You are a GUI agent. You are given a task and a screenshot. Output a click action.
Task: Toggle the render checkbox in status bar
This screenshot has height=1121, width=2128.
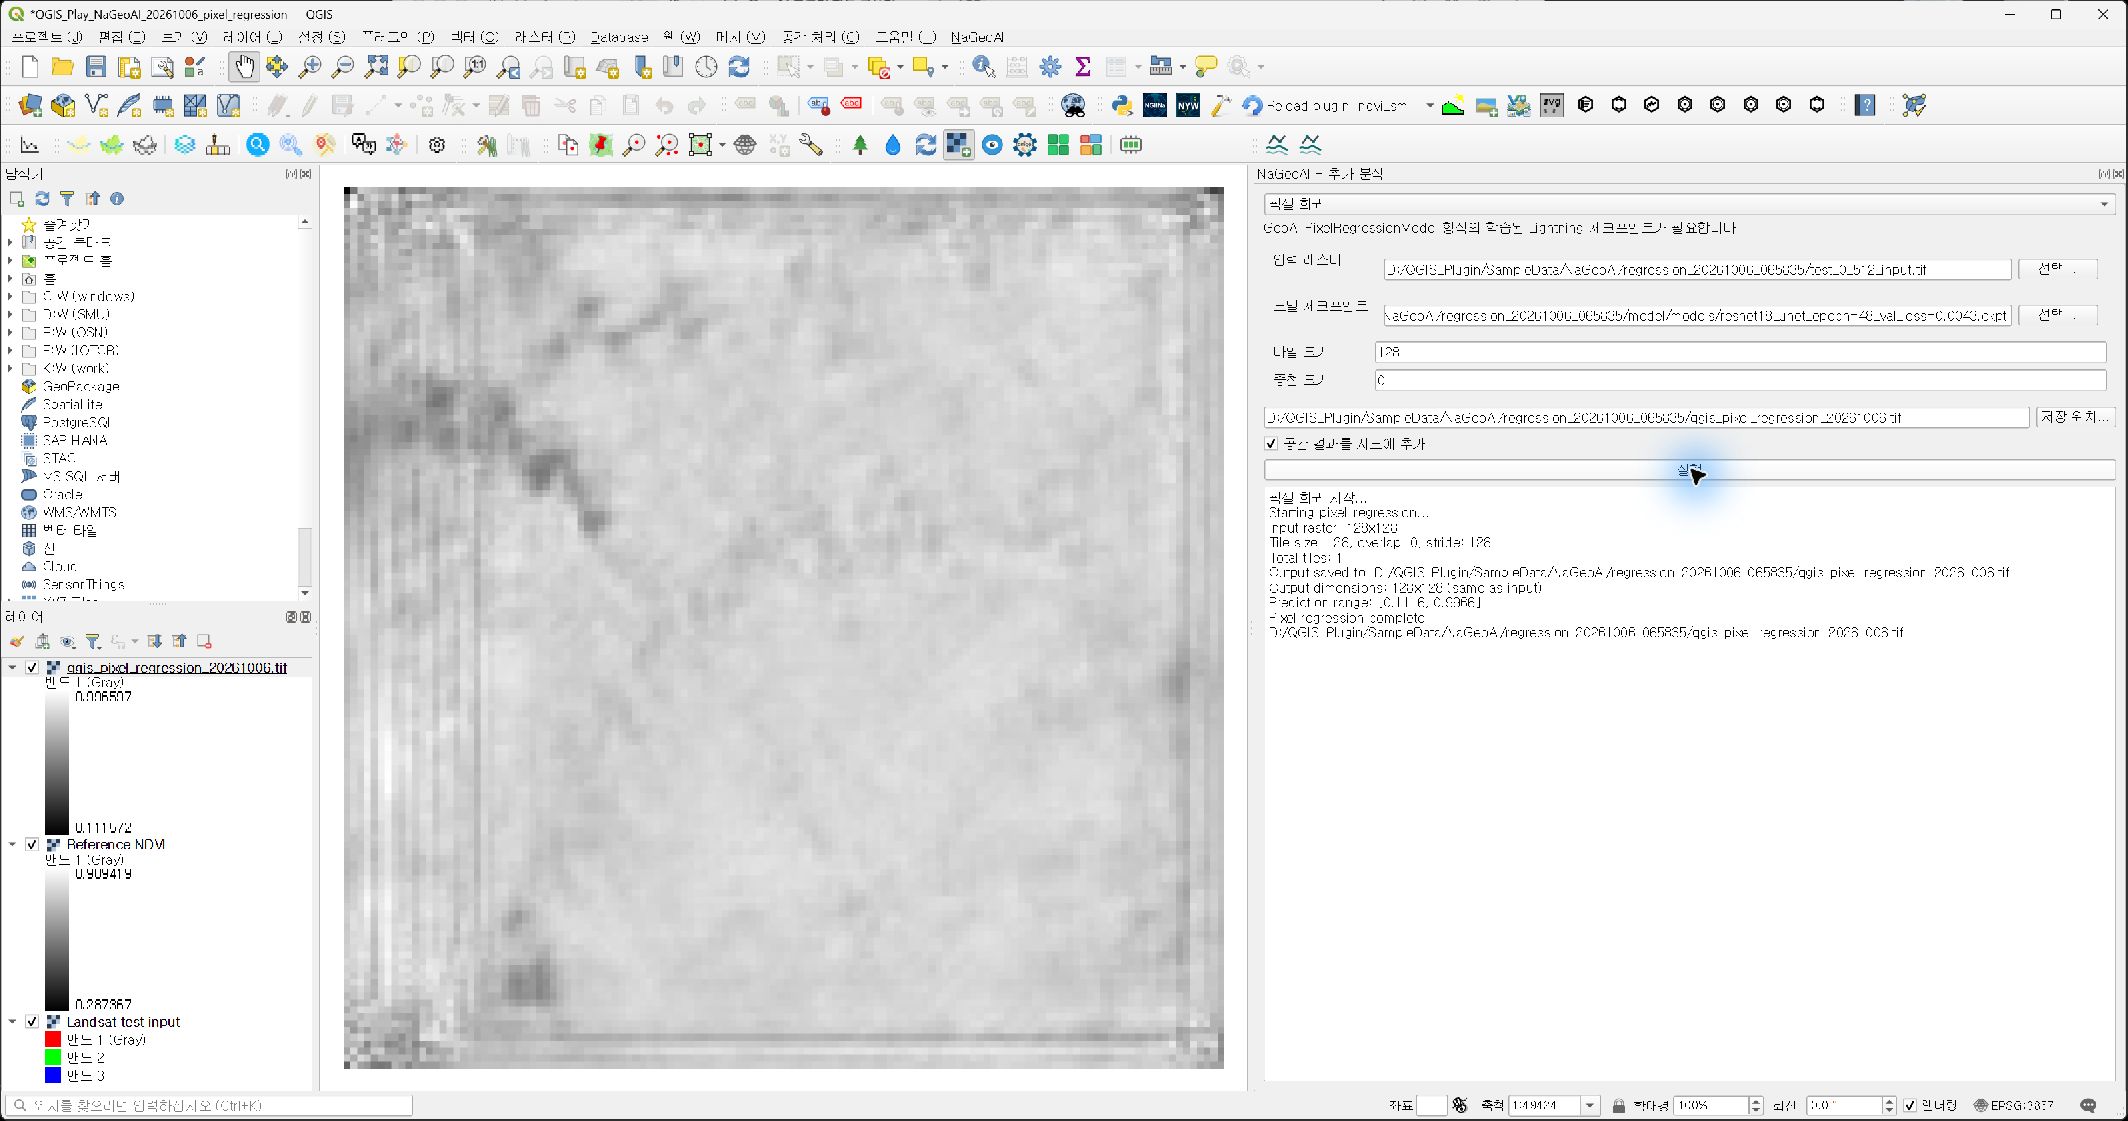1911,1105
